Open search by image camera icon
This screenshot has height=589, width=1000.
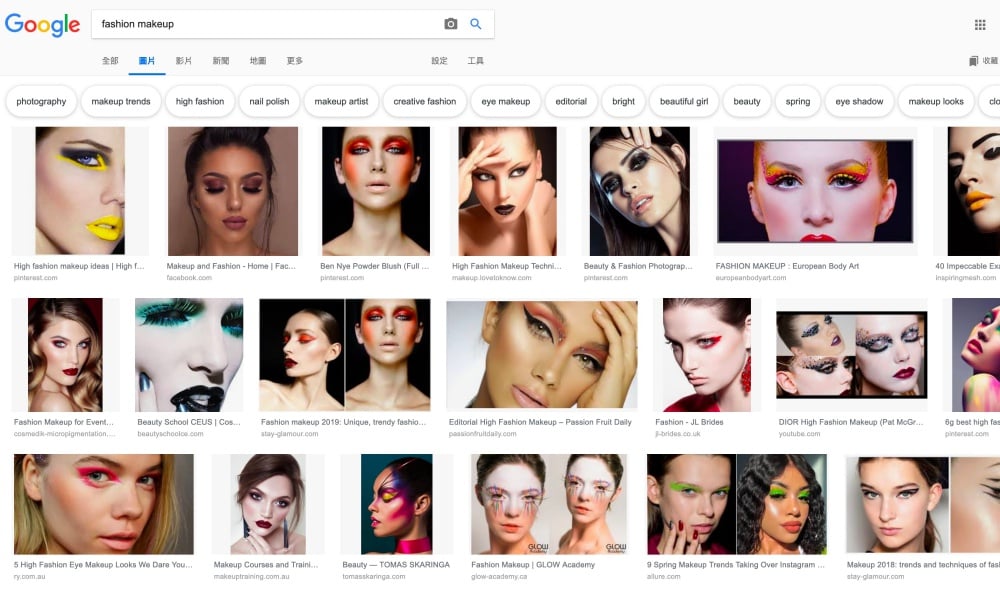451,24
